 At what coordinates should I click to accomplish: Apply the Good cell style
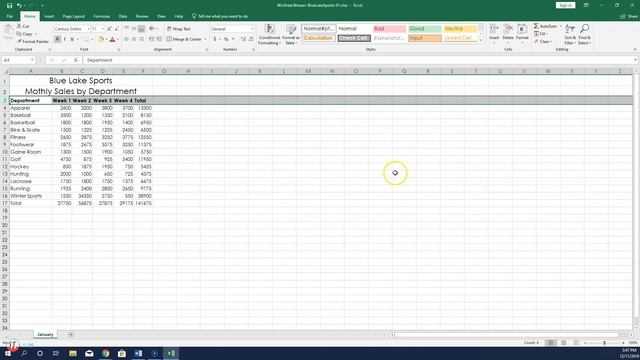[x=424, y=29]
